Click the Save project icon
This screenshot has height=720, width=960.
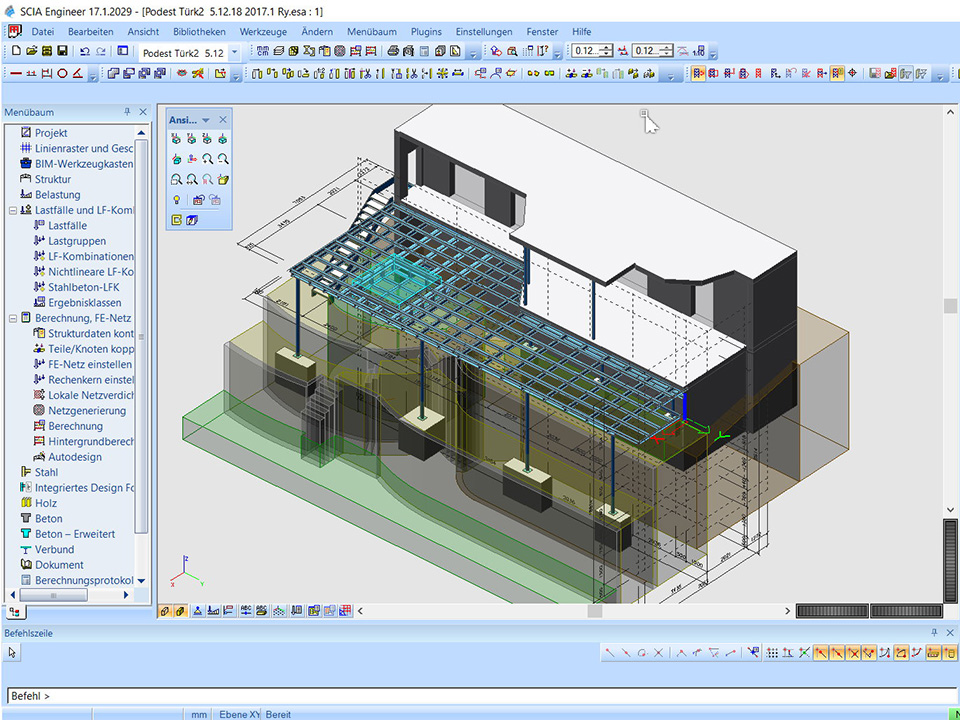(63, 51)
